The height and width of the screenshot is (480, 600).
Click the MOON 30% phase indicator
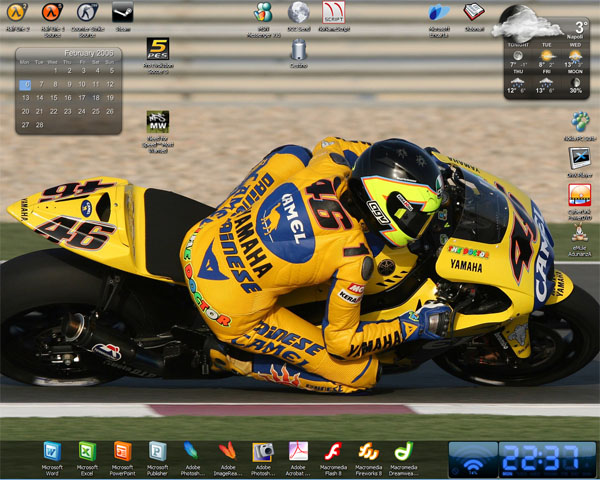(x=575, y=82)
